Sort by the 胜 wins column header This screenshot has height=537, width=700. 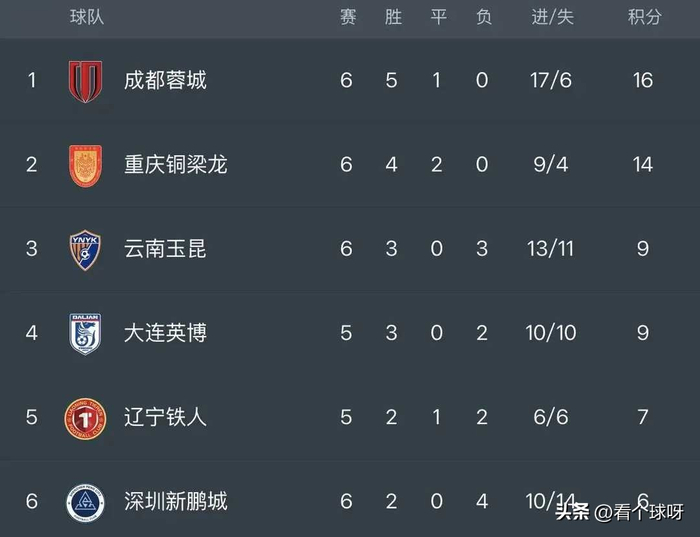coord(393,18)
